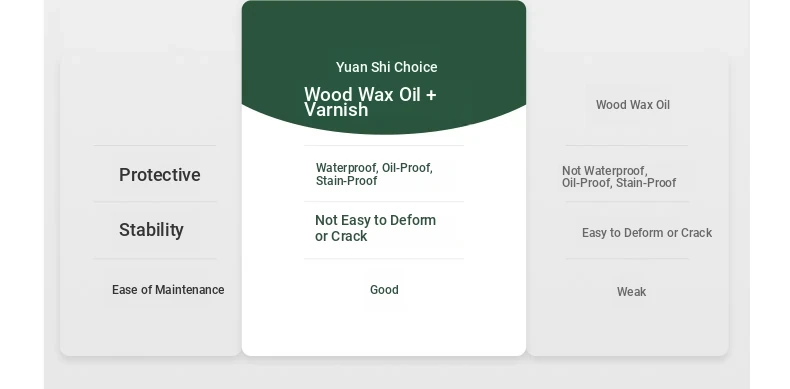The width and height of the screenshot is (790, 389).
Task: Click the Weak maintenance rating
Action: [x=631, y=292]
